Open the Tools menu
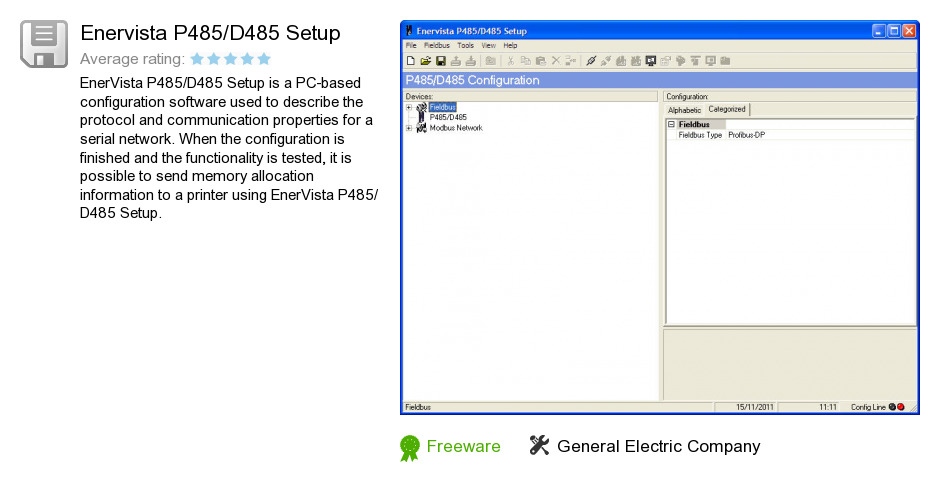The height and width of the screenshot is (492, 940). 465,45
